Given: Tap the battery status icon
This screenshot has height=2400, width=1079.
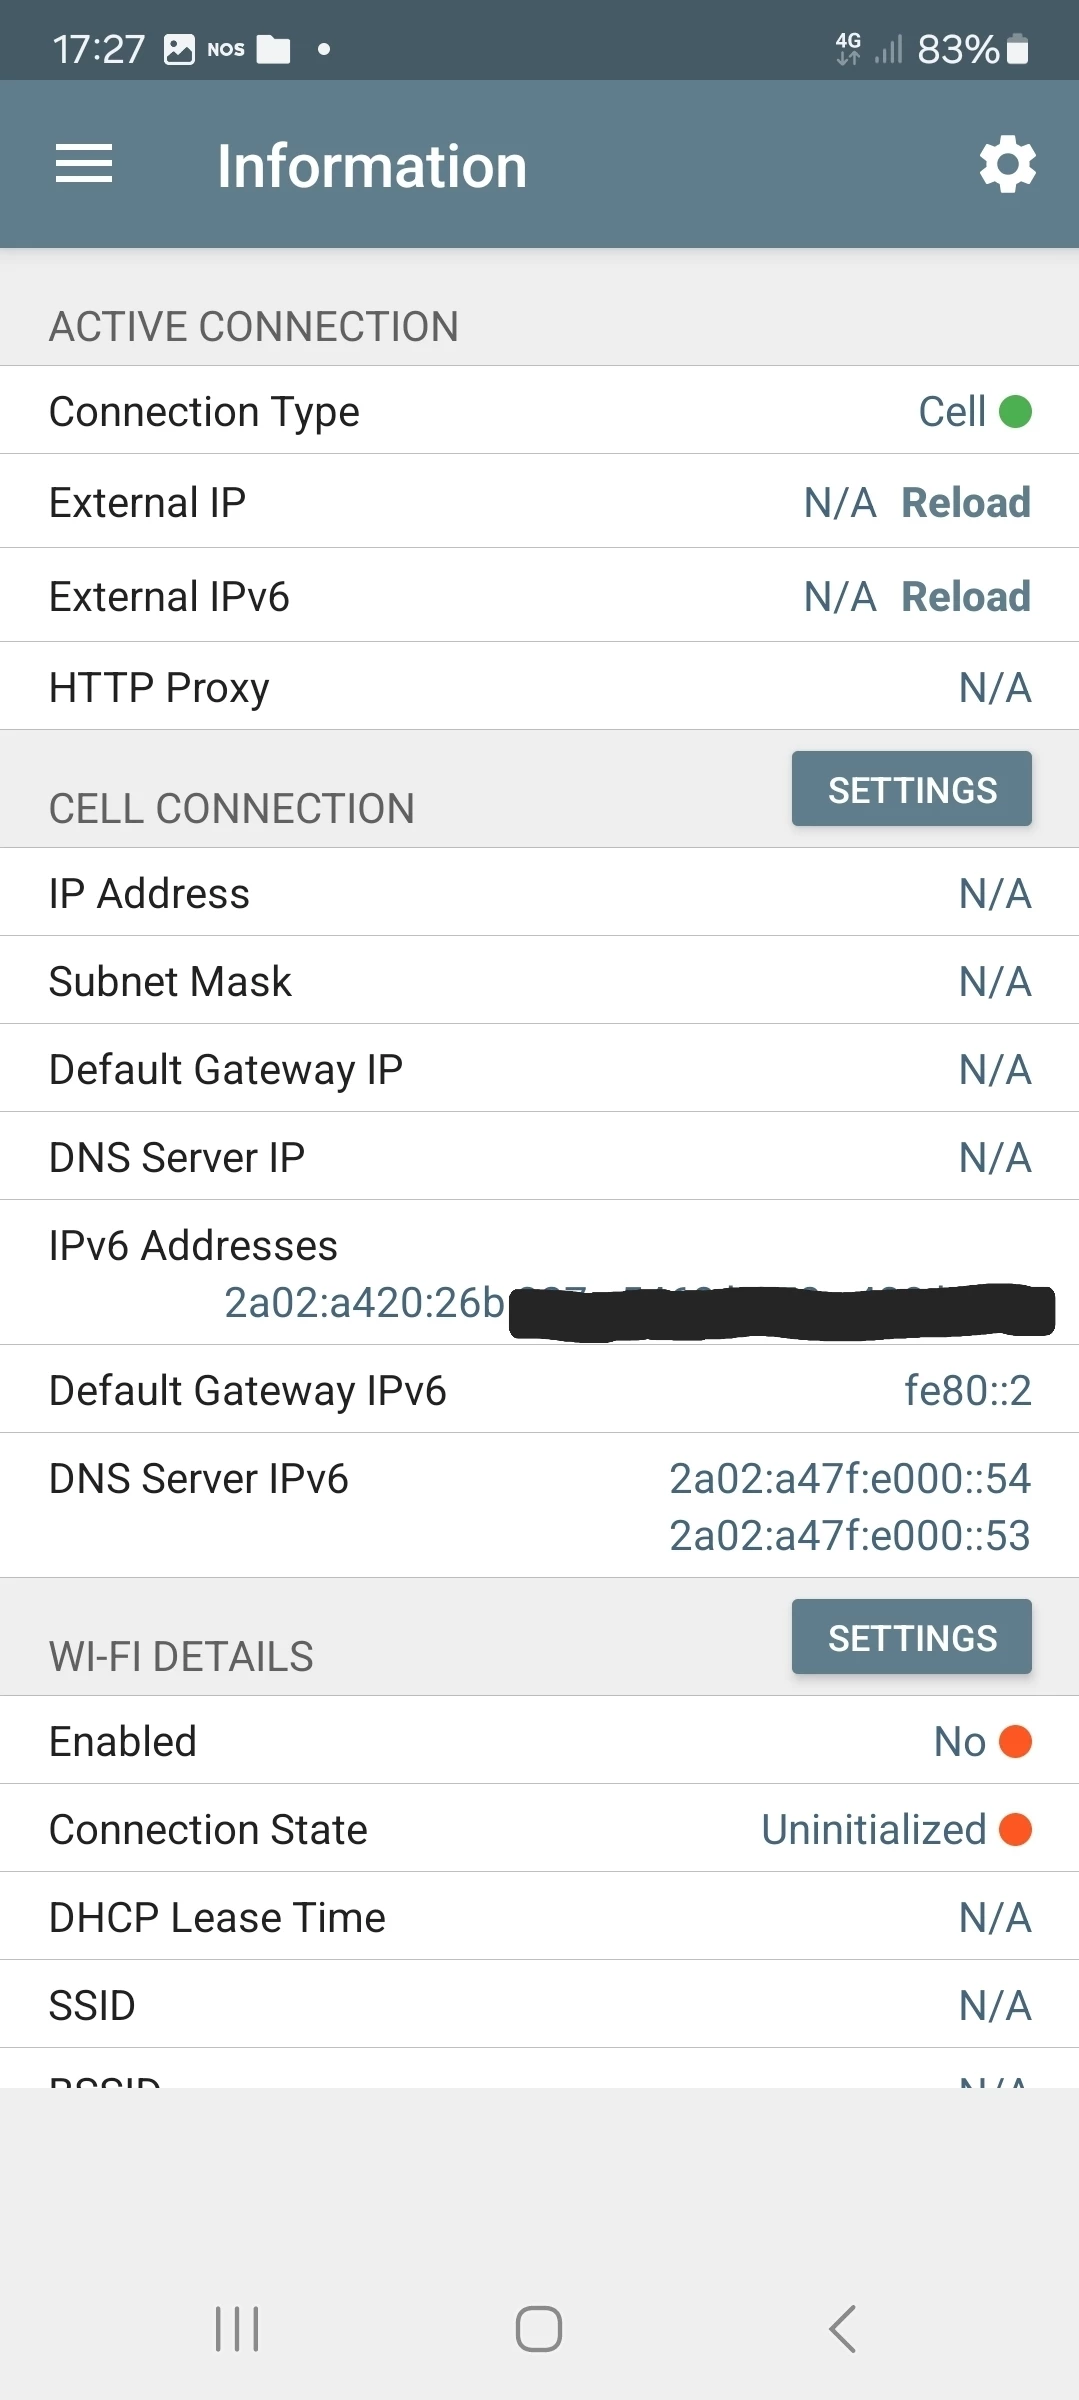Looking at the screenshot, I should point(1017,49).
